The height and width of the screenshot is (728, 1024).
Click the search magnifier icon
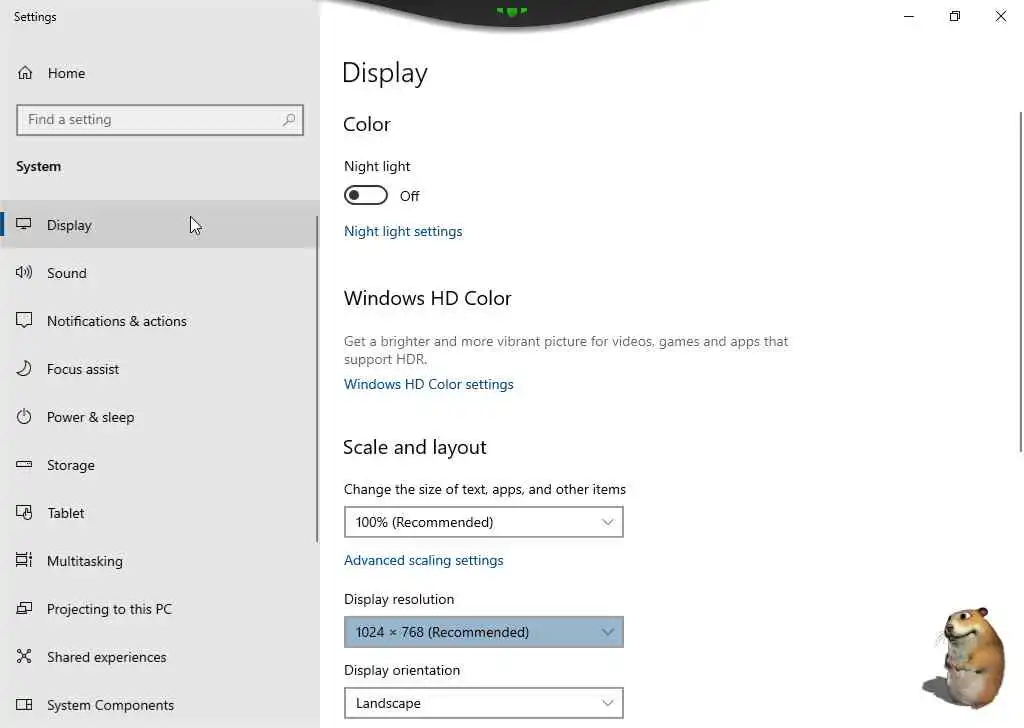pyautogui.click(x=289, y=119)
